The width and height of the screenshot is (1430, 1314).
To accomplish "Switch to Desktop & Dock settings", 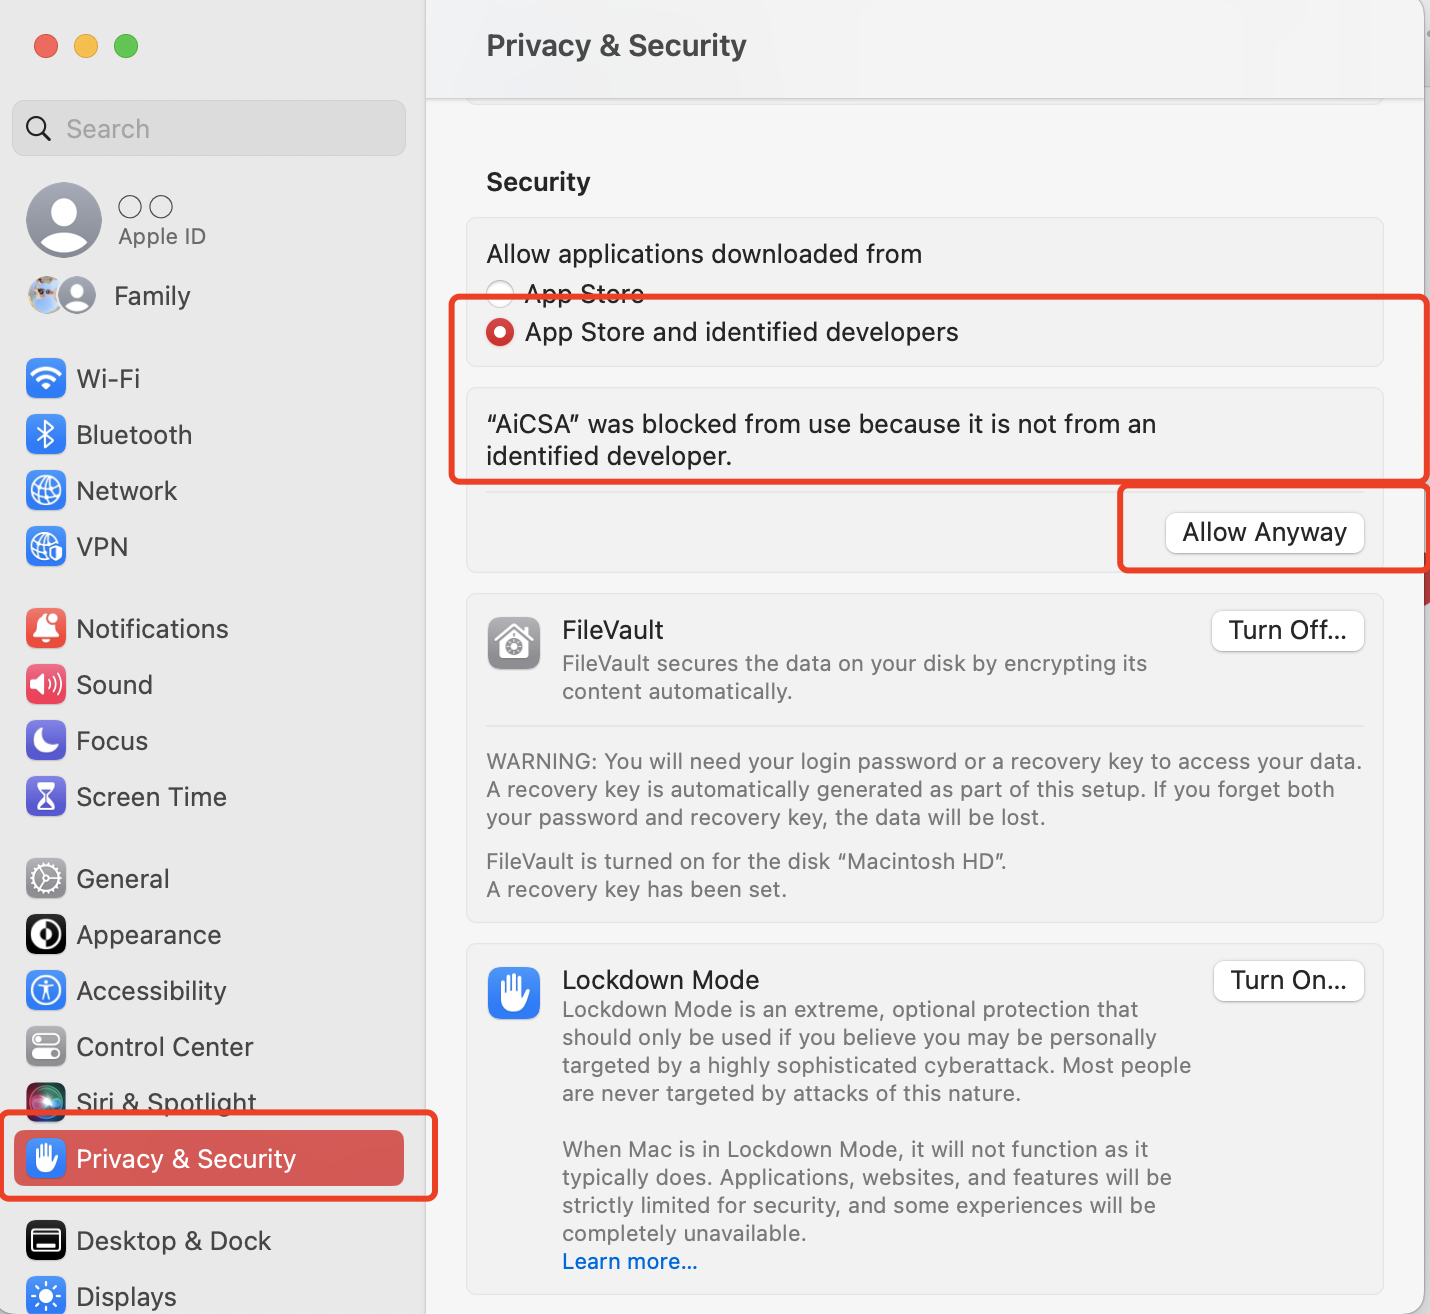I will pos(173,1241).
